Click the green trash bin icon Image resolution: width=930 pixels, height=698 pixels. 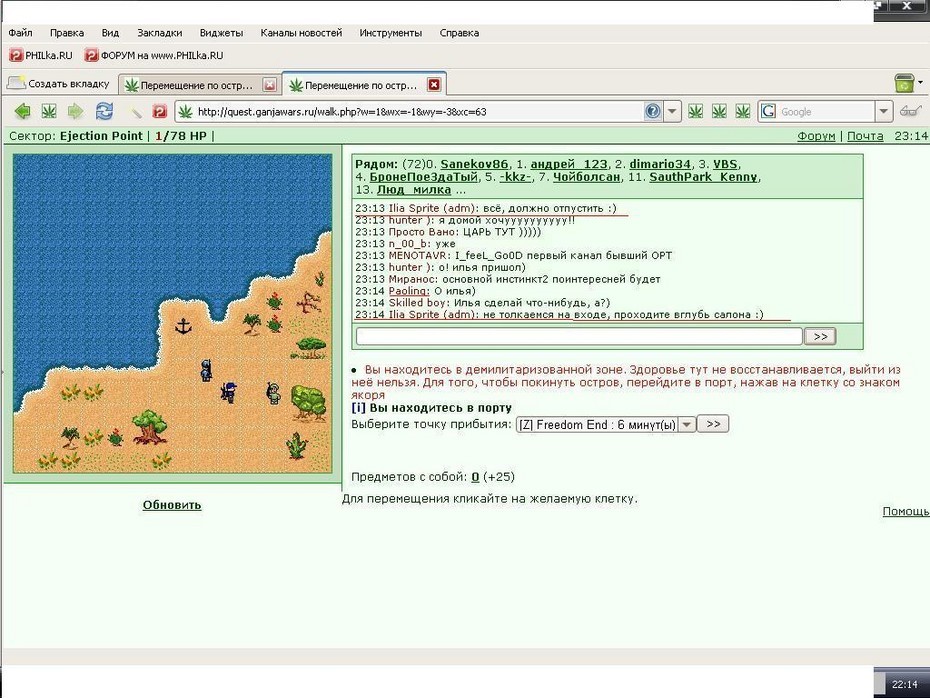pos(904,83)
